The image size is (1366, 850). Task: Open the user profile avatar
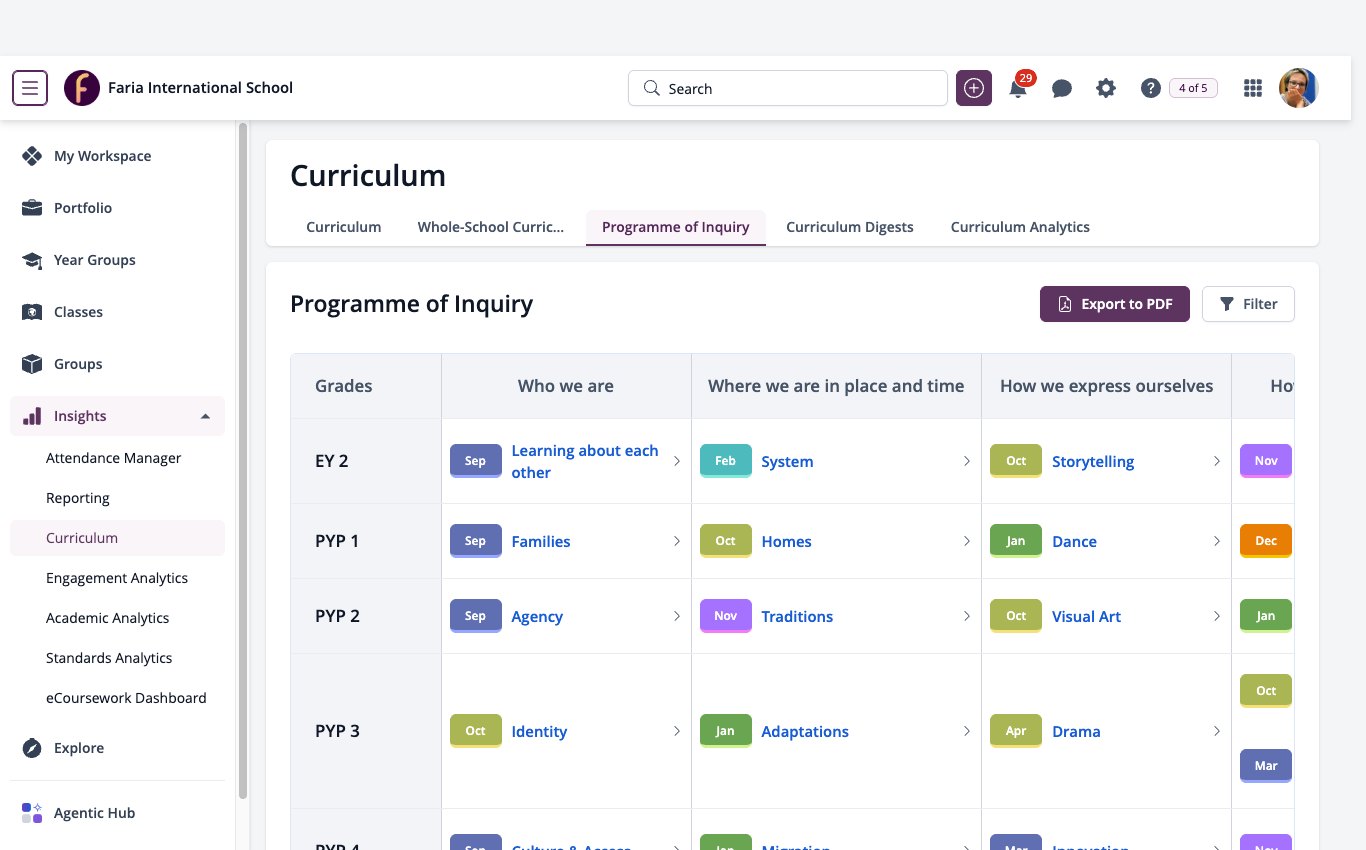(1299, 88)
